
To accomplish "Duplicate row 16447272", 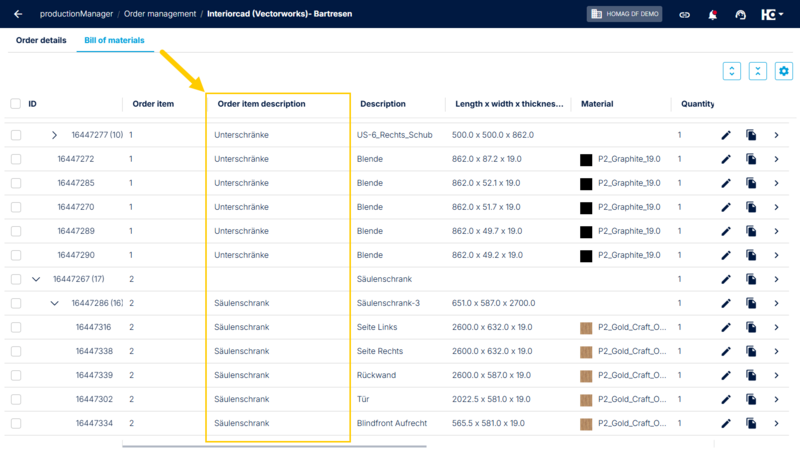I will pyautogui.click(x=751, y=159).
